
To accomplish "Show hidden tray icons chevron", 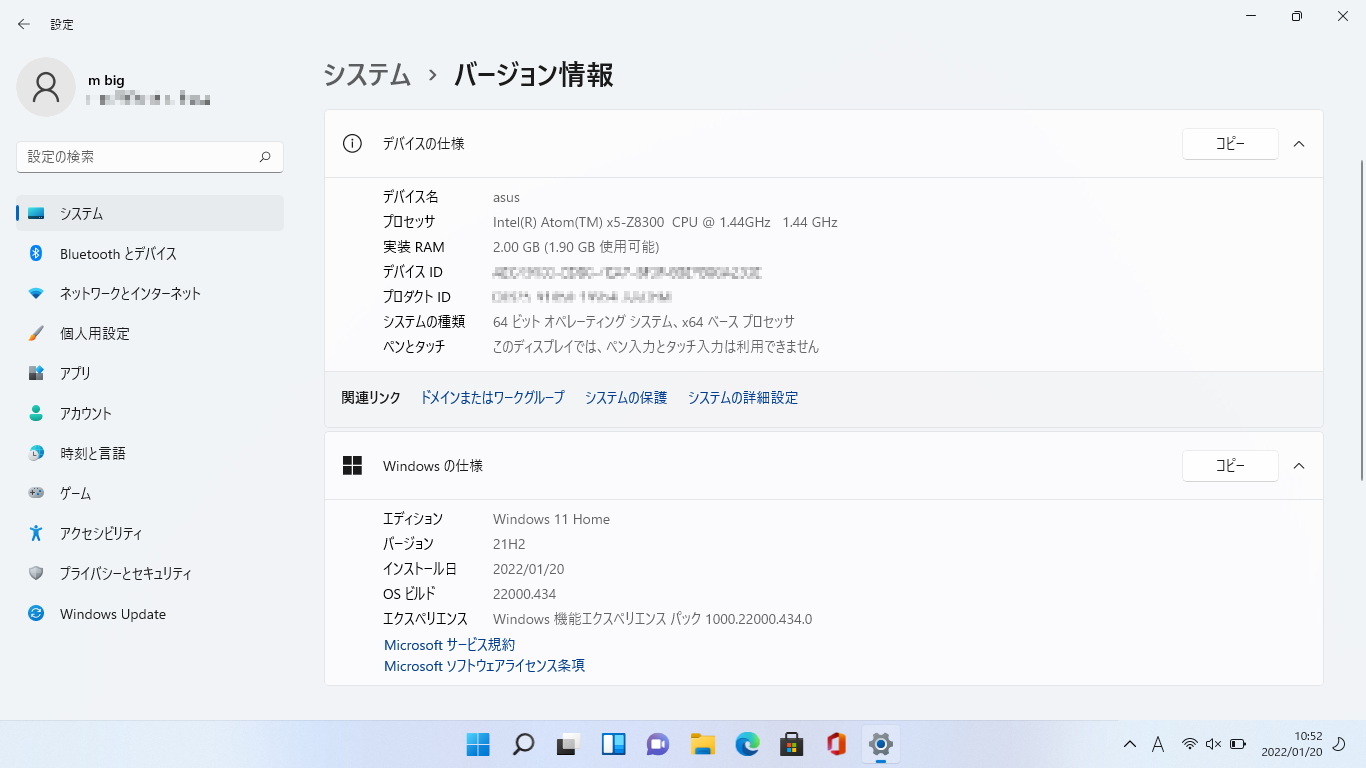I will pos(1130,744).
